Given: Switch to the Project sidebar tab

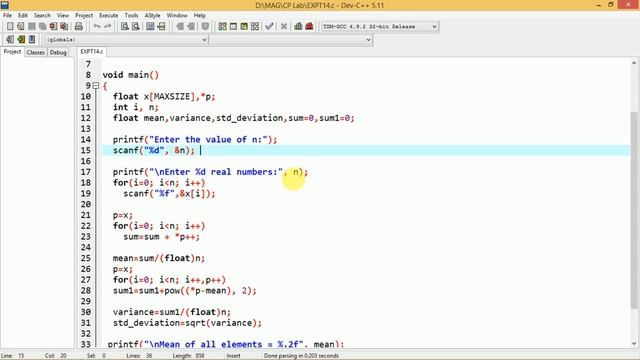Looking at the screenshot, I should coord(12,52).
